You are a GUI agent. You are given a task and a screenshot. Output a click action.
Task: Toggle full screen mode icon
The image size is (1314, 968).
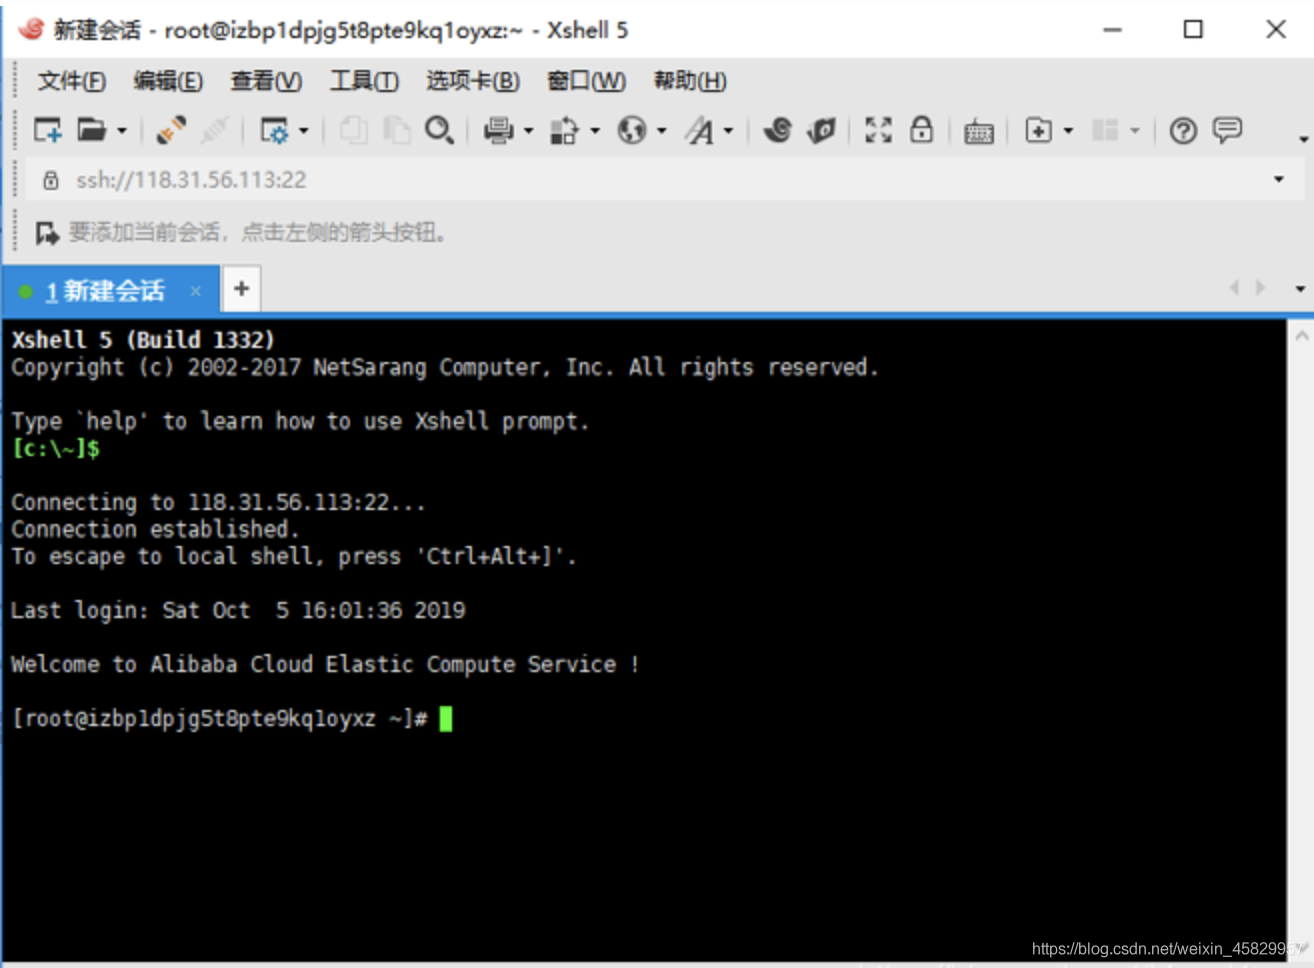[878, 130]
